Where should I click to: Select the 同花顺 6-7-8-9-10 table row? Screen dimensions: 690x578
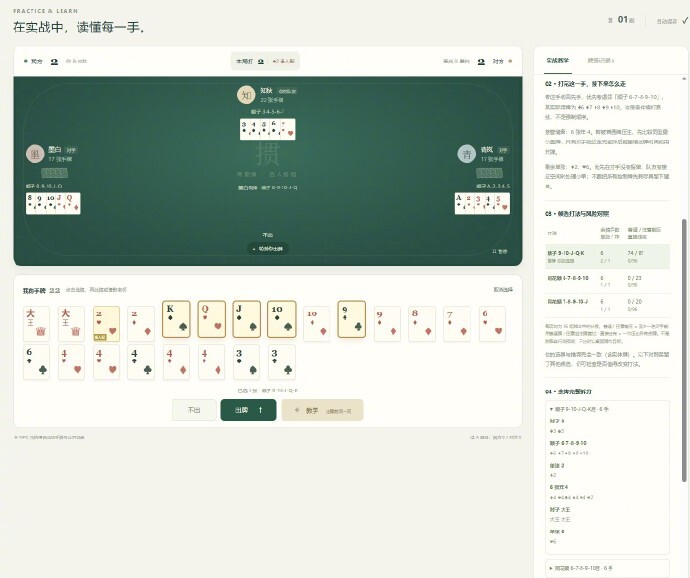tap(607, 281)
